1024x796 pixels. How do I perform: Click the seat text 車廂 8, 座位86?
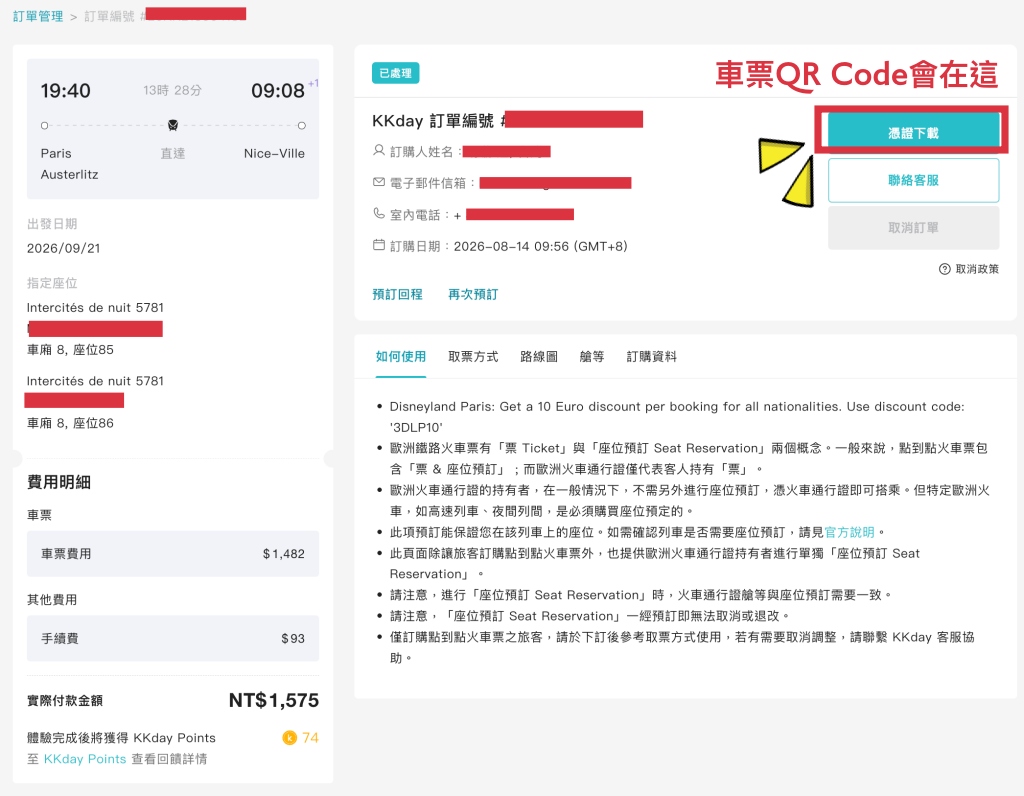(70, 423)
